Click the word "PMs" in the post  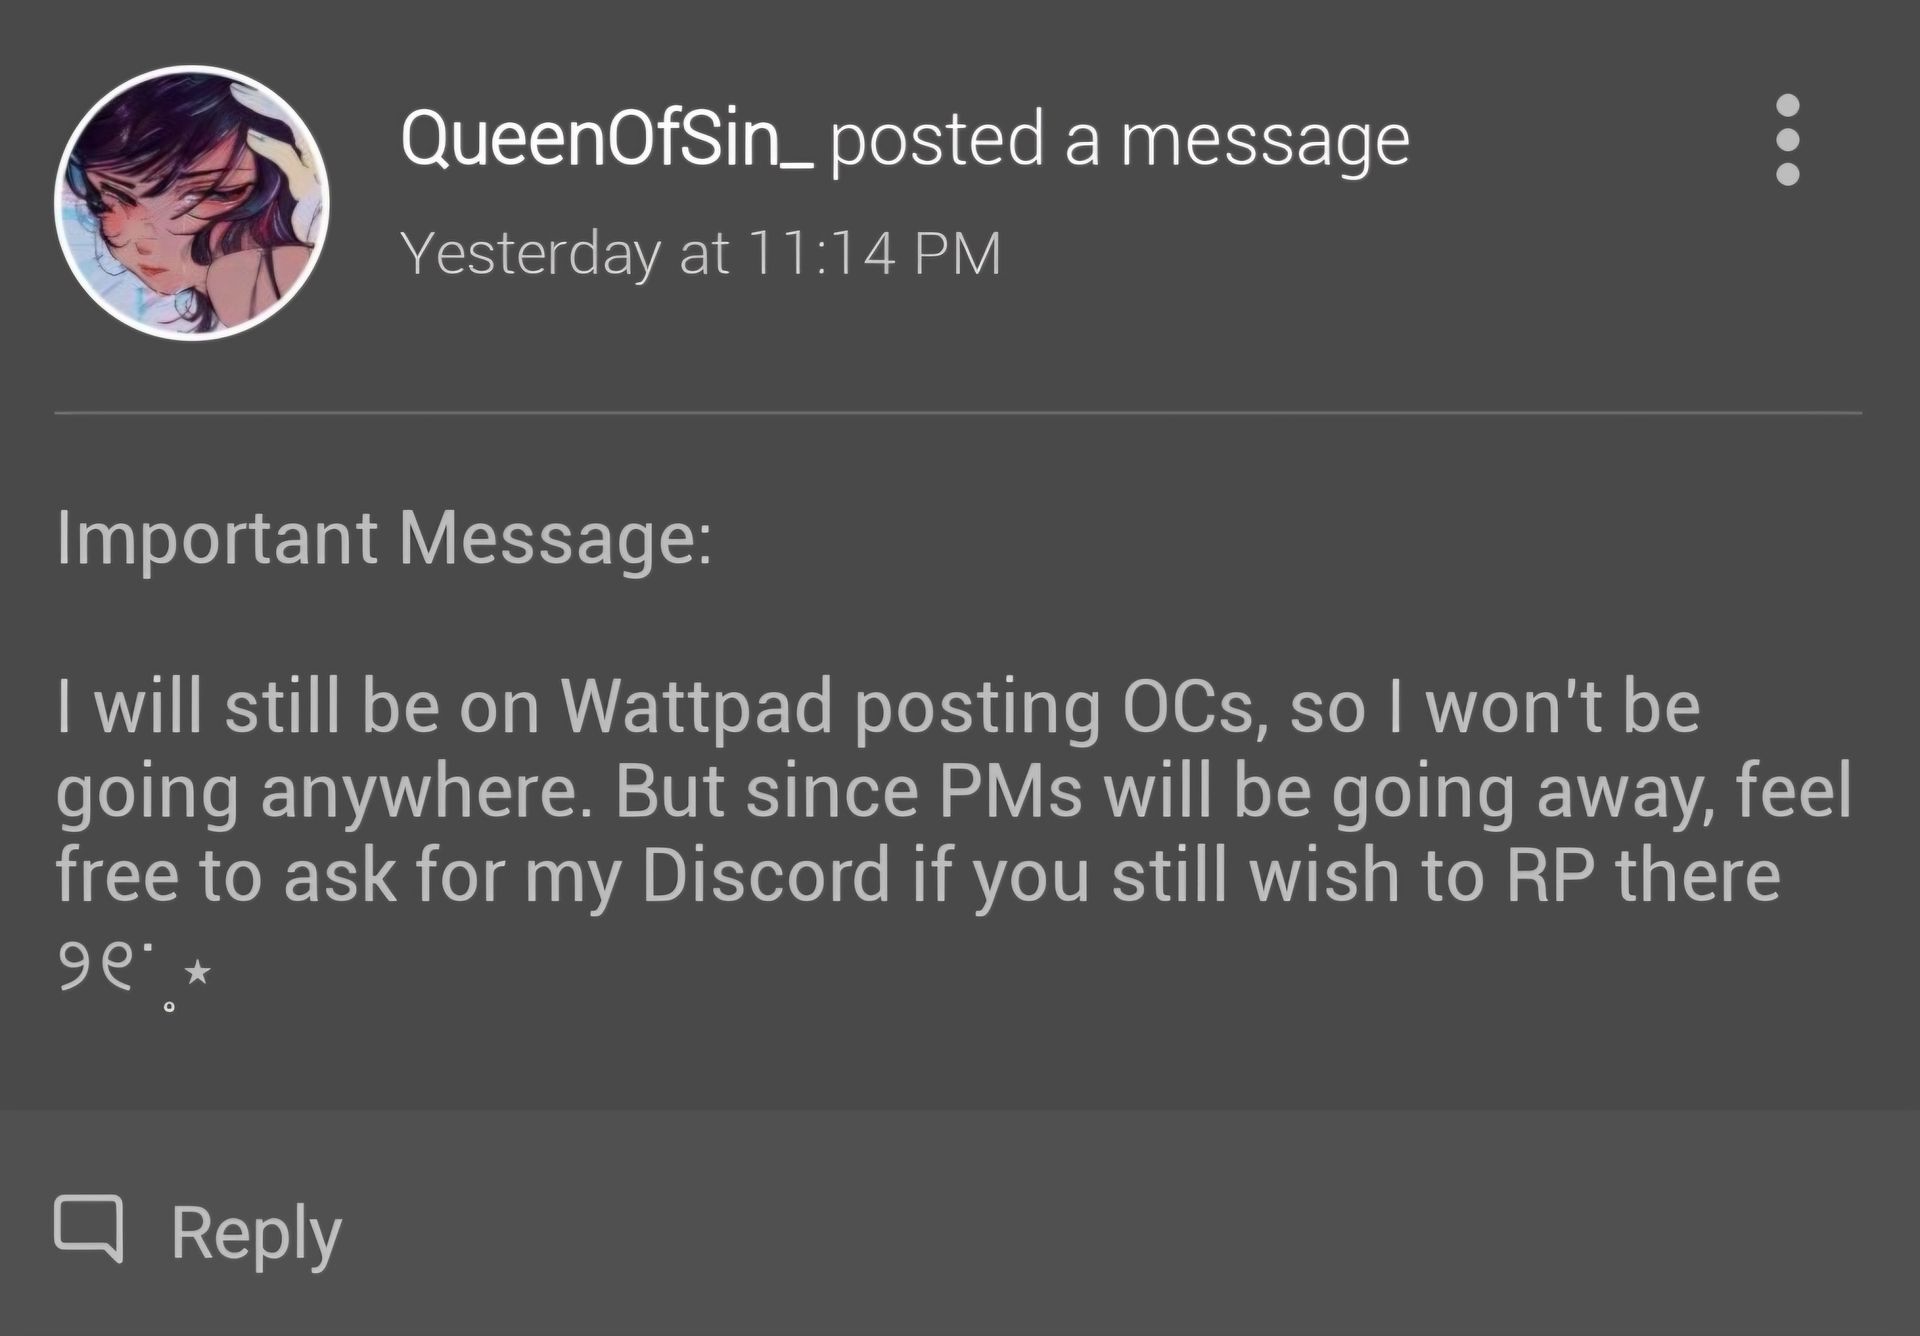(x=1010, y=791)
